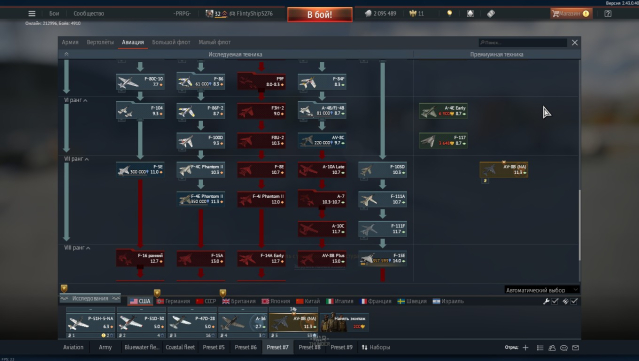Select the США nation flag
This screenshot has width=639, height=361.
click(x=140, y=301)
